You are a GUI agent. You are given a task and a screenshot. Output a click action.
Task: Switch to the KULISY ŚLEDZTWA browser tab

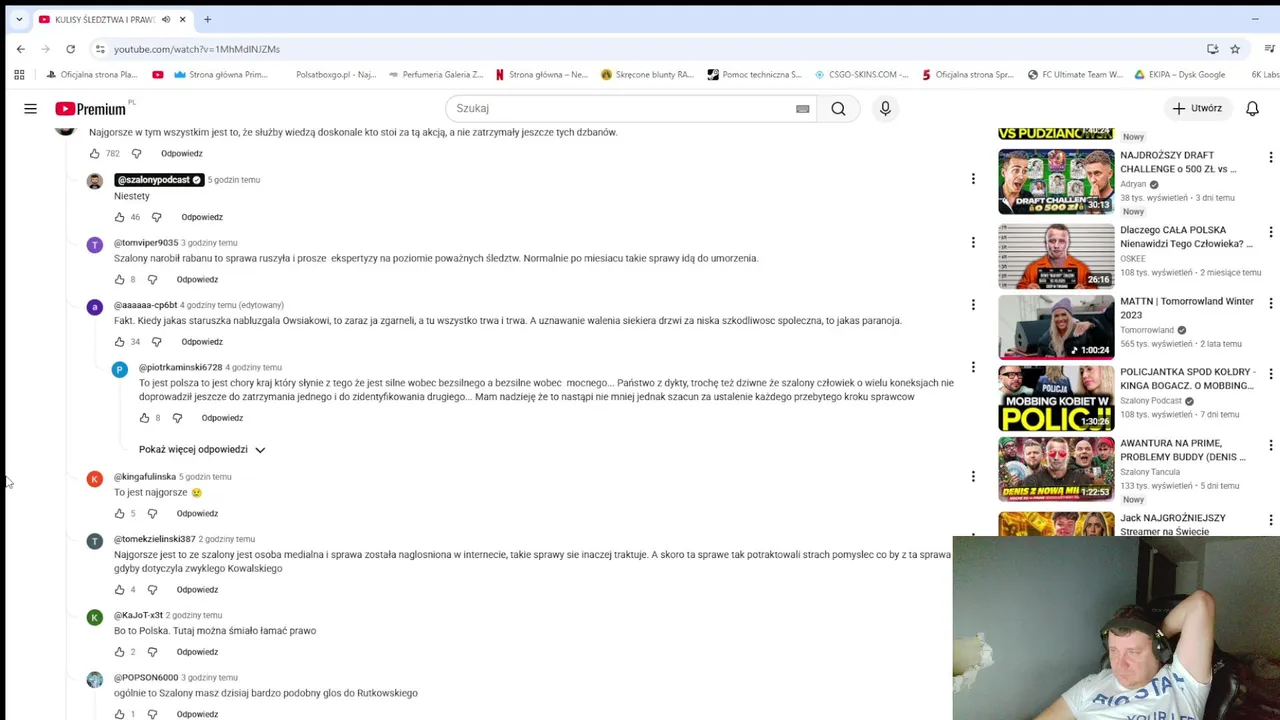pyautogui.click(x=103, y=19)
